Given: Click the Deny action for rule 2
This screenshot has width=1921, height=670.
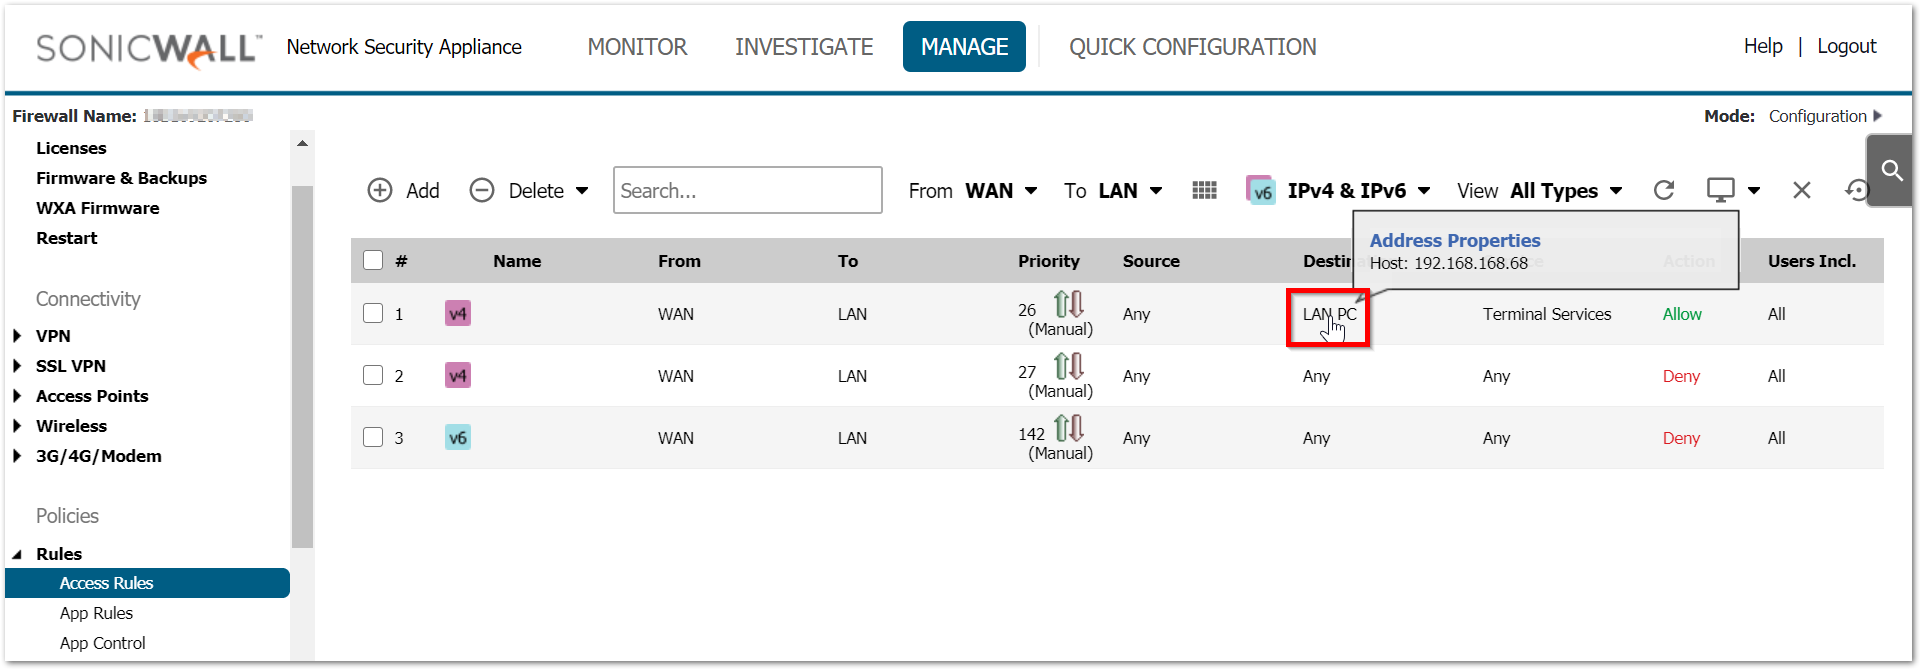Looking at the screenshot, I should point(1681,376).
